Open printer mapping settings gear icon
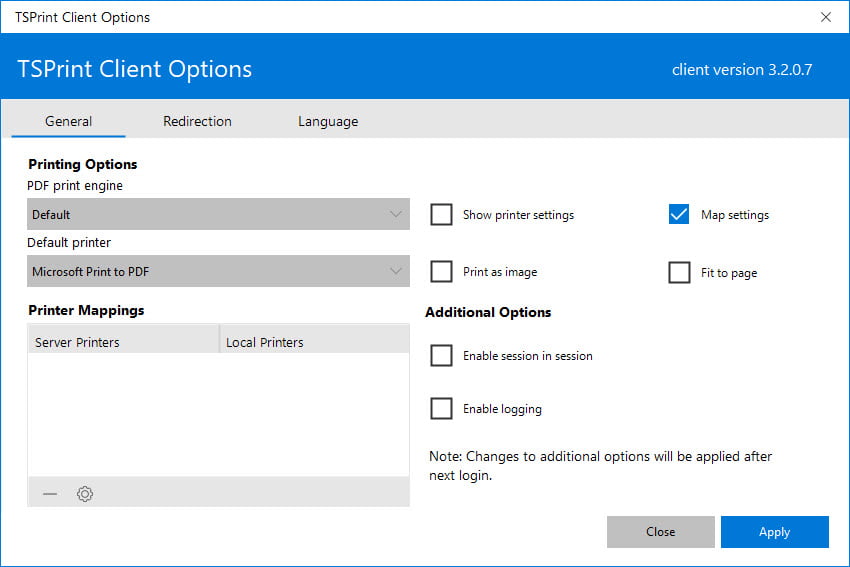This screenshot has width=850, height=567. point(85,493)
